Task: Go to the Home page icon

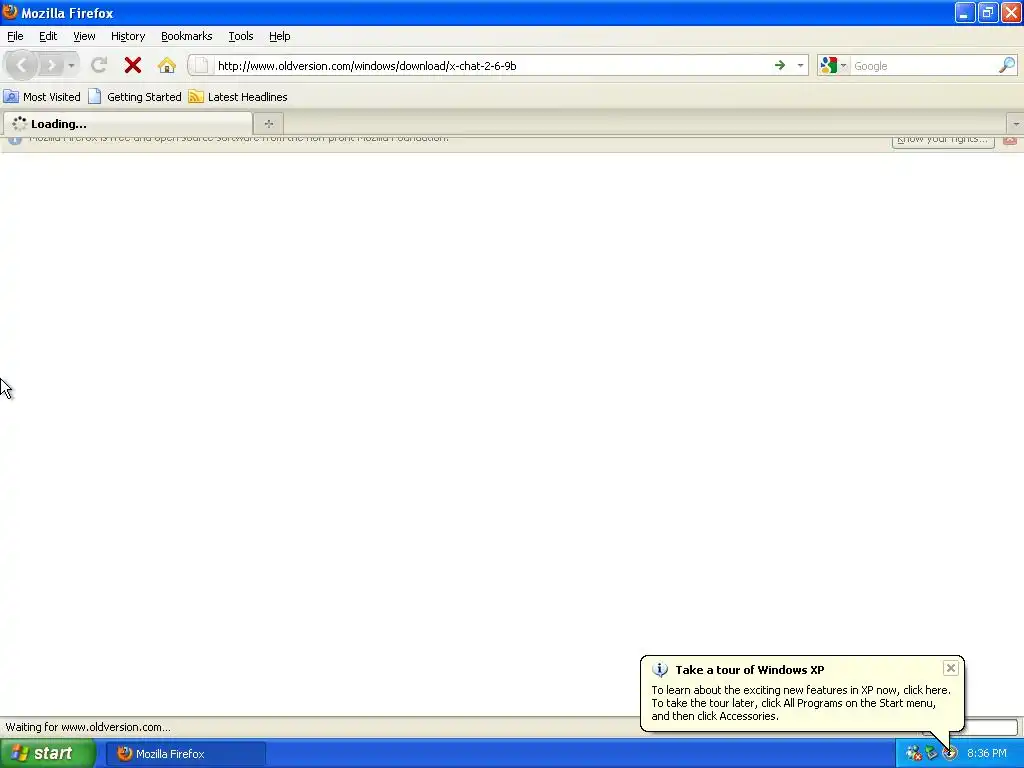Action: click(167, 65)
